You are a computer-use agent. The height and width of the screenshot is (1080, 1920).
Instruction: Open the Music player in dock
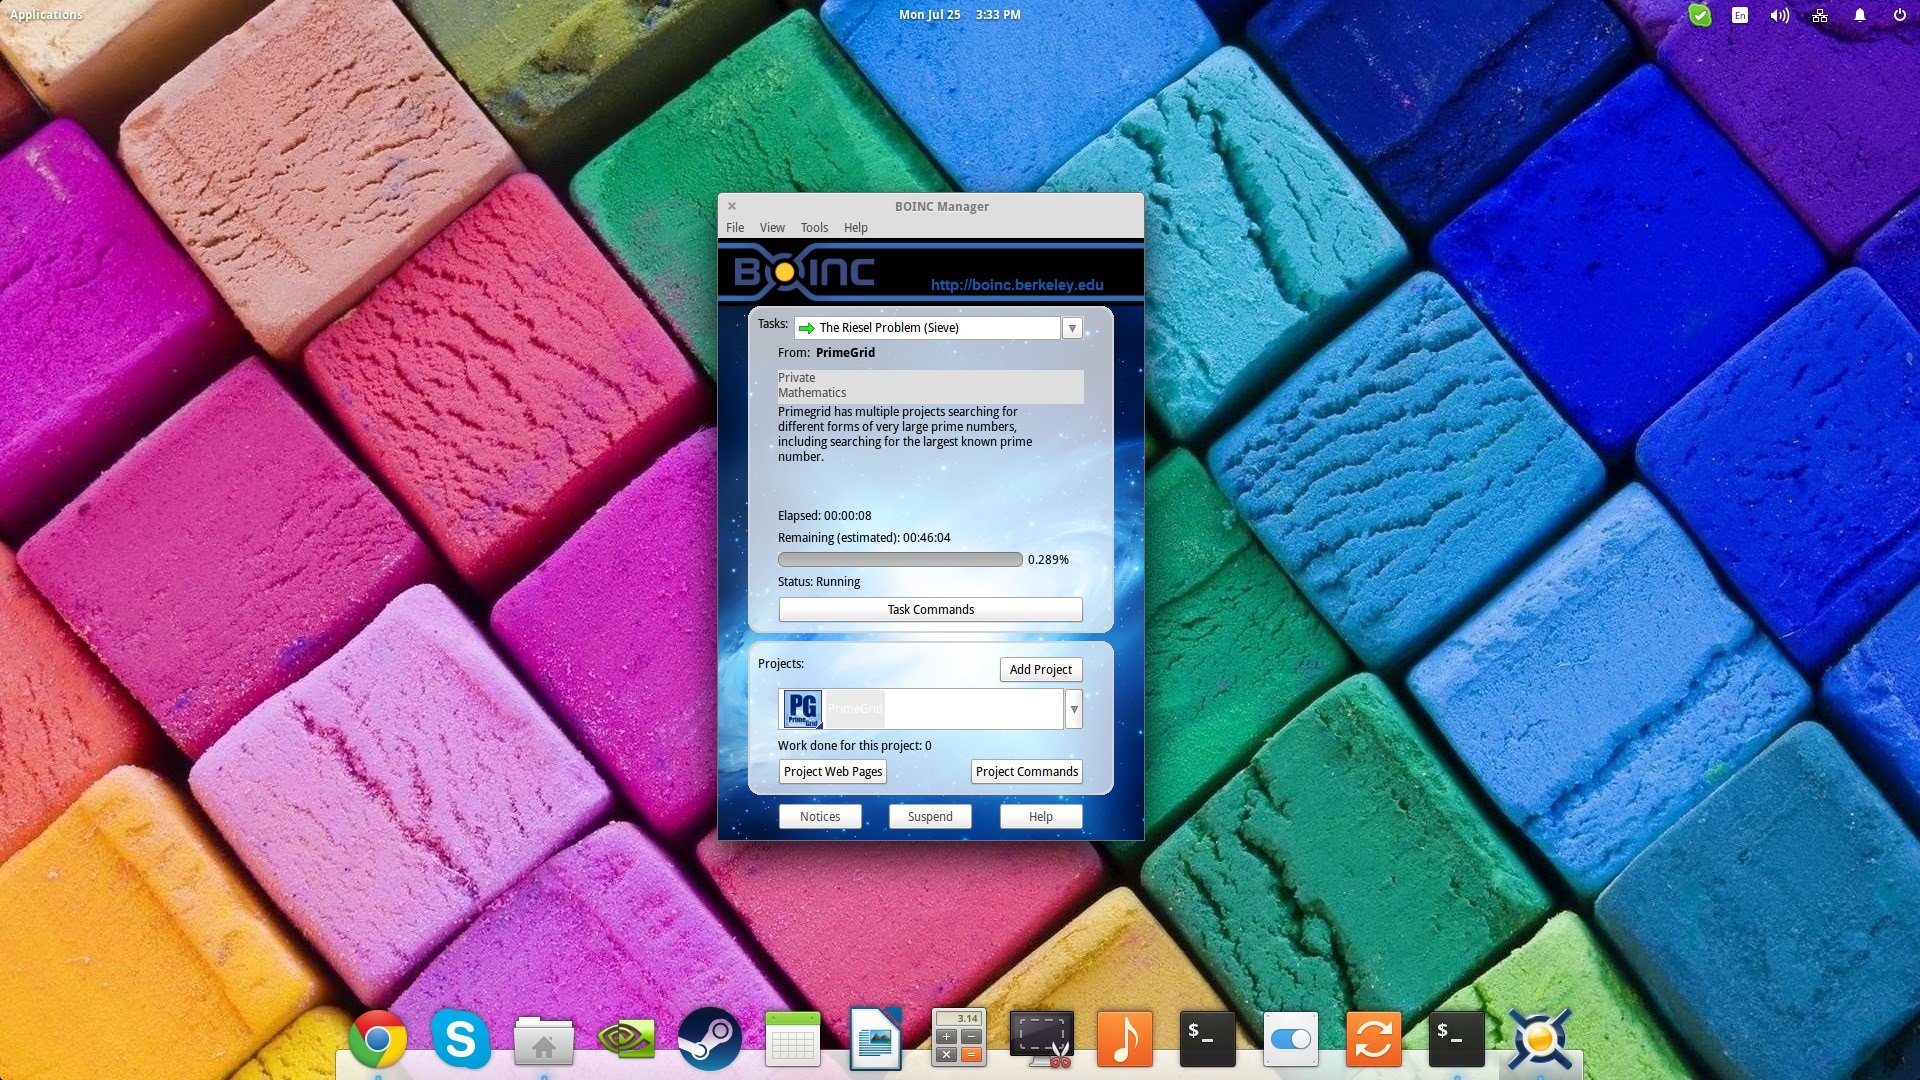coord(1125,1039)
